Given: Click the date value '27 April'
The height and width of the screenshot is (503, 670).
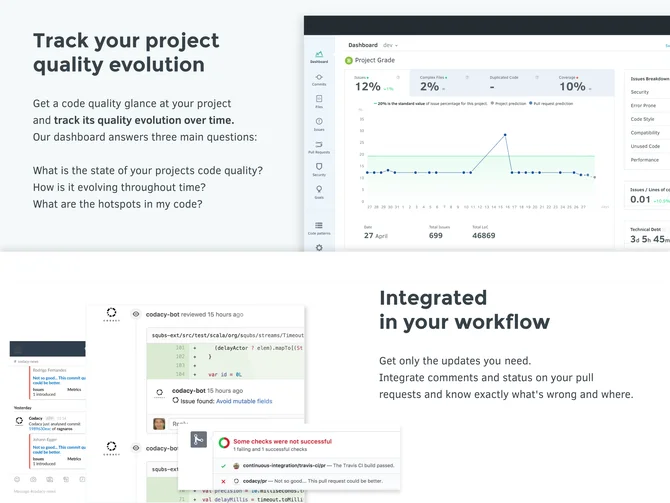Looking at the screenshot, I should pyautogui.click(x=376, y=235).
